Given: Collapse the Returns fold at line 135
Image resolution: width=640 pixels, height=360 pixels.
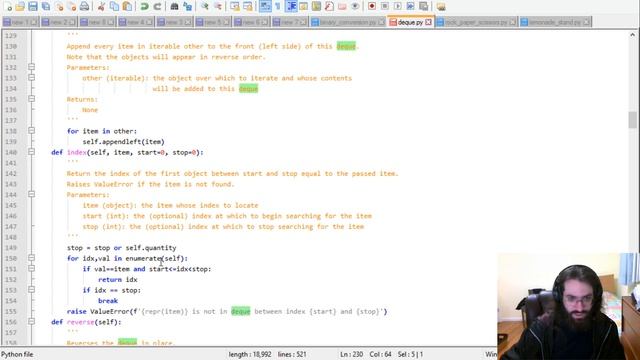Looking at the screenshot, I should pyautogui.click(x=31, y=99).
